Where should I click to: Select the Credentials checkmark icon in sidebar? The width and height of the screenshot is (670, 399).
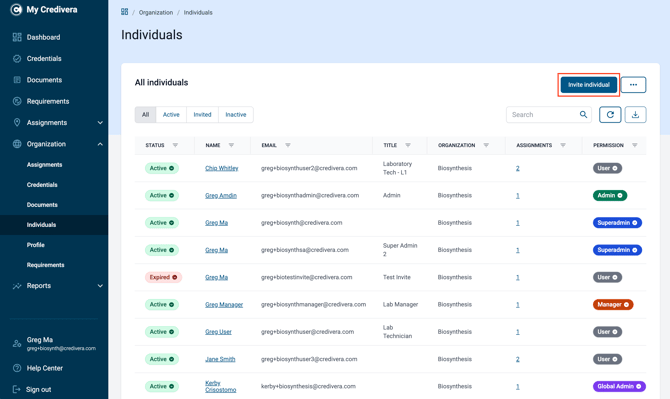click(x=17, y=59)
